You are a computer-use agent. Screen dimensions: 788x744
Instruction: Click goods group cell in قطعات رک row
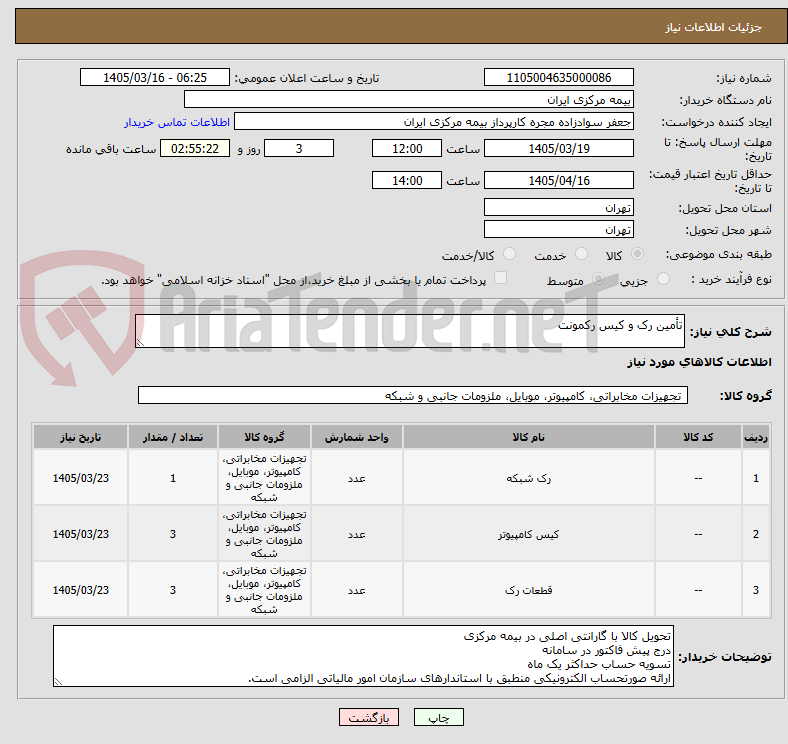(x=264, y=590)
